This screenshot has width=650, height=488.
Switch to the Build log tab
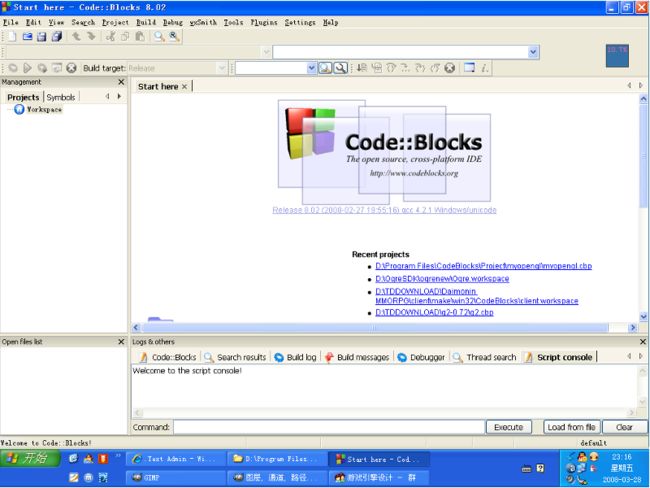pyautogui.click(x=295, y=357)
